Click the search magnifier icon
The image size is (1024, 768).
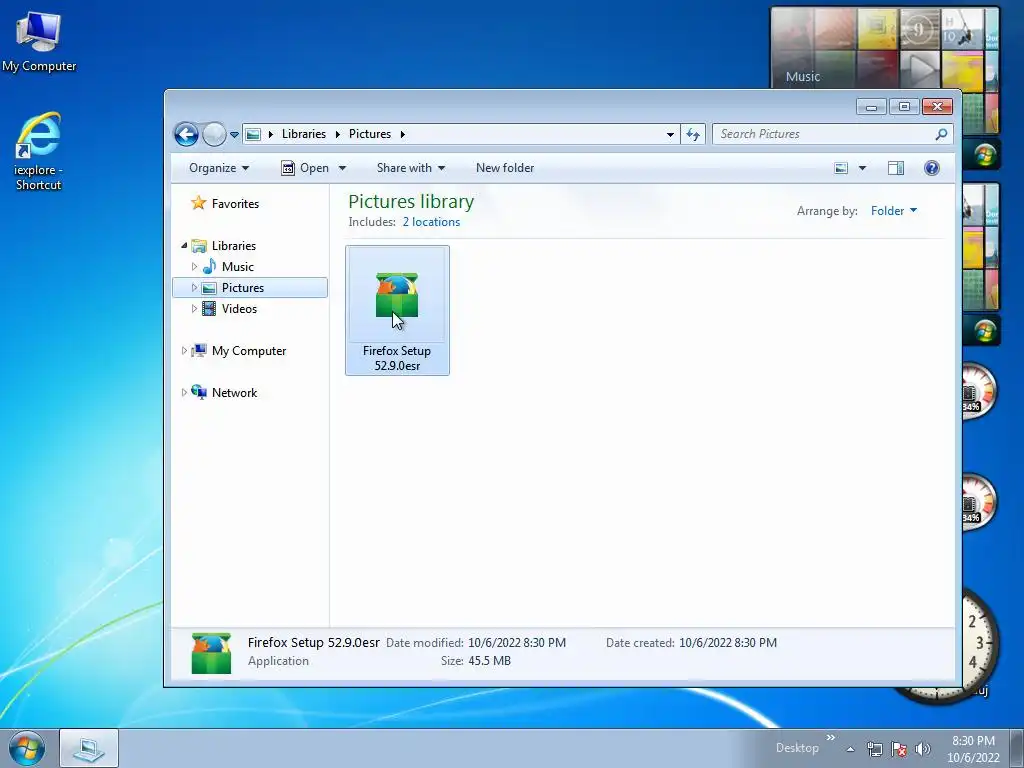tap(941, 134)
